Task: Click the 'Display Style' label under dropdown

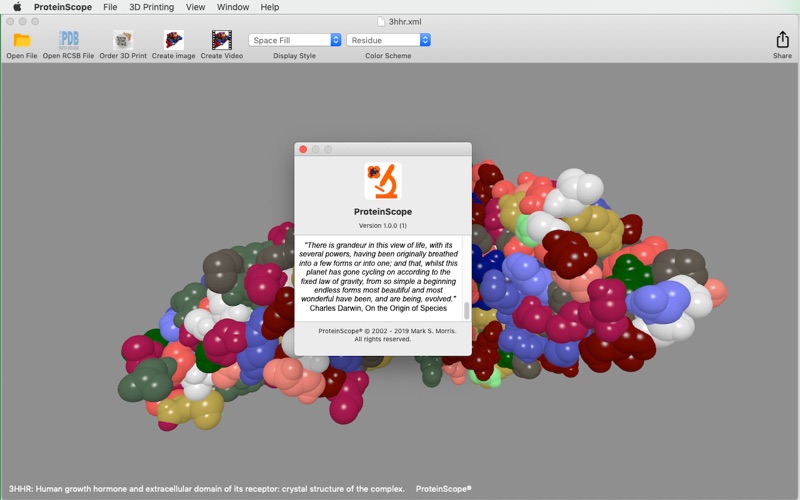Action: coord(294,56)
